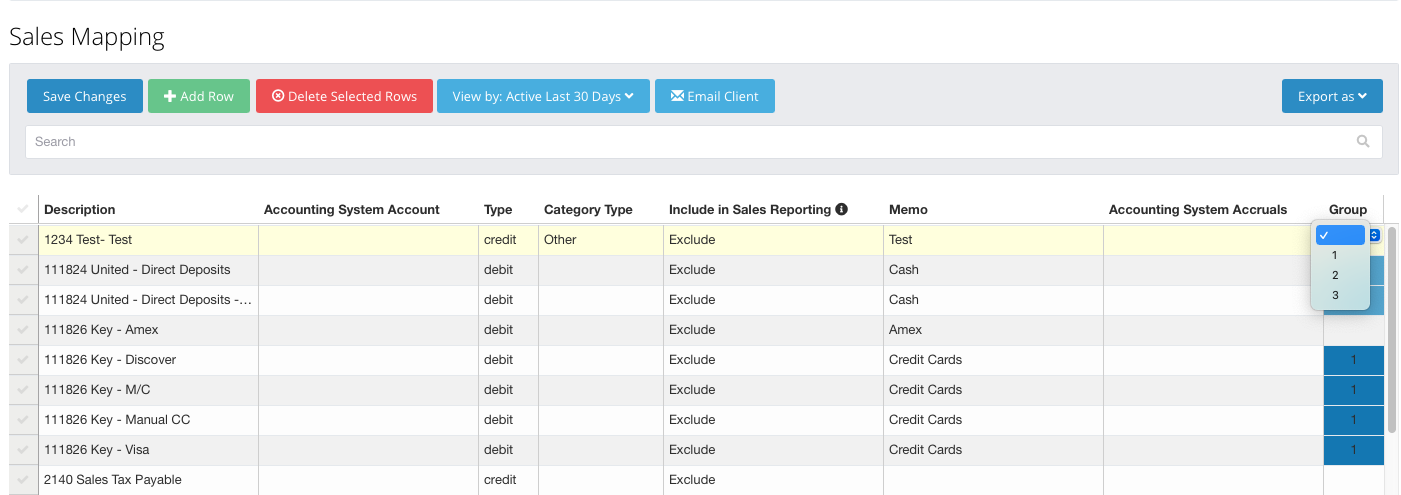This screenshot has height=495, width=1401.
Task: Pick option 3 in the Group list
Action: click(x=1334, y=295)
